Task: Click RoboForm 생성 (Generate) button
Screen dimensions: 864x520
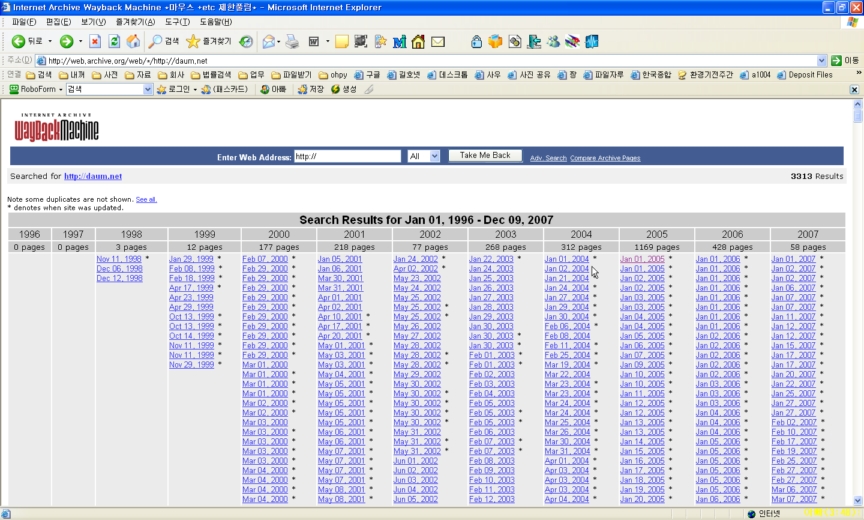Action: tap(344, 89)
